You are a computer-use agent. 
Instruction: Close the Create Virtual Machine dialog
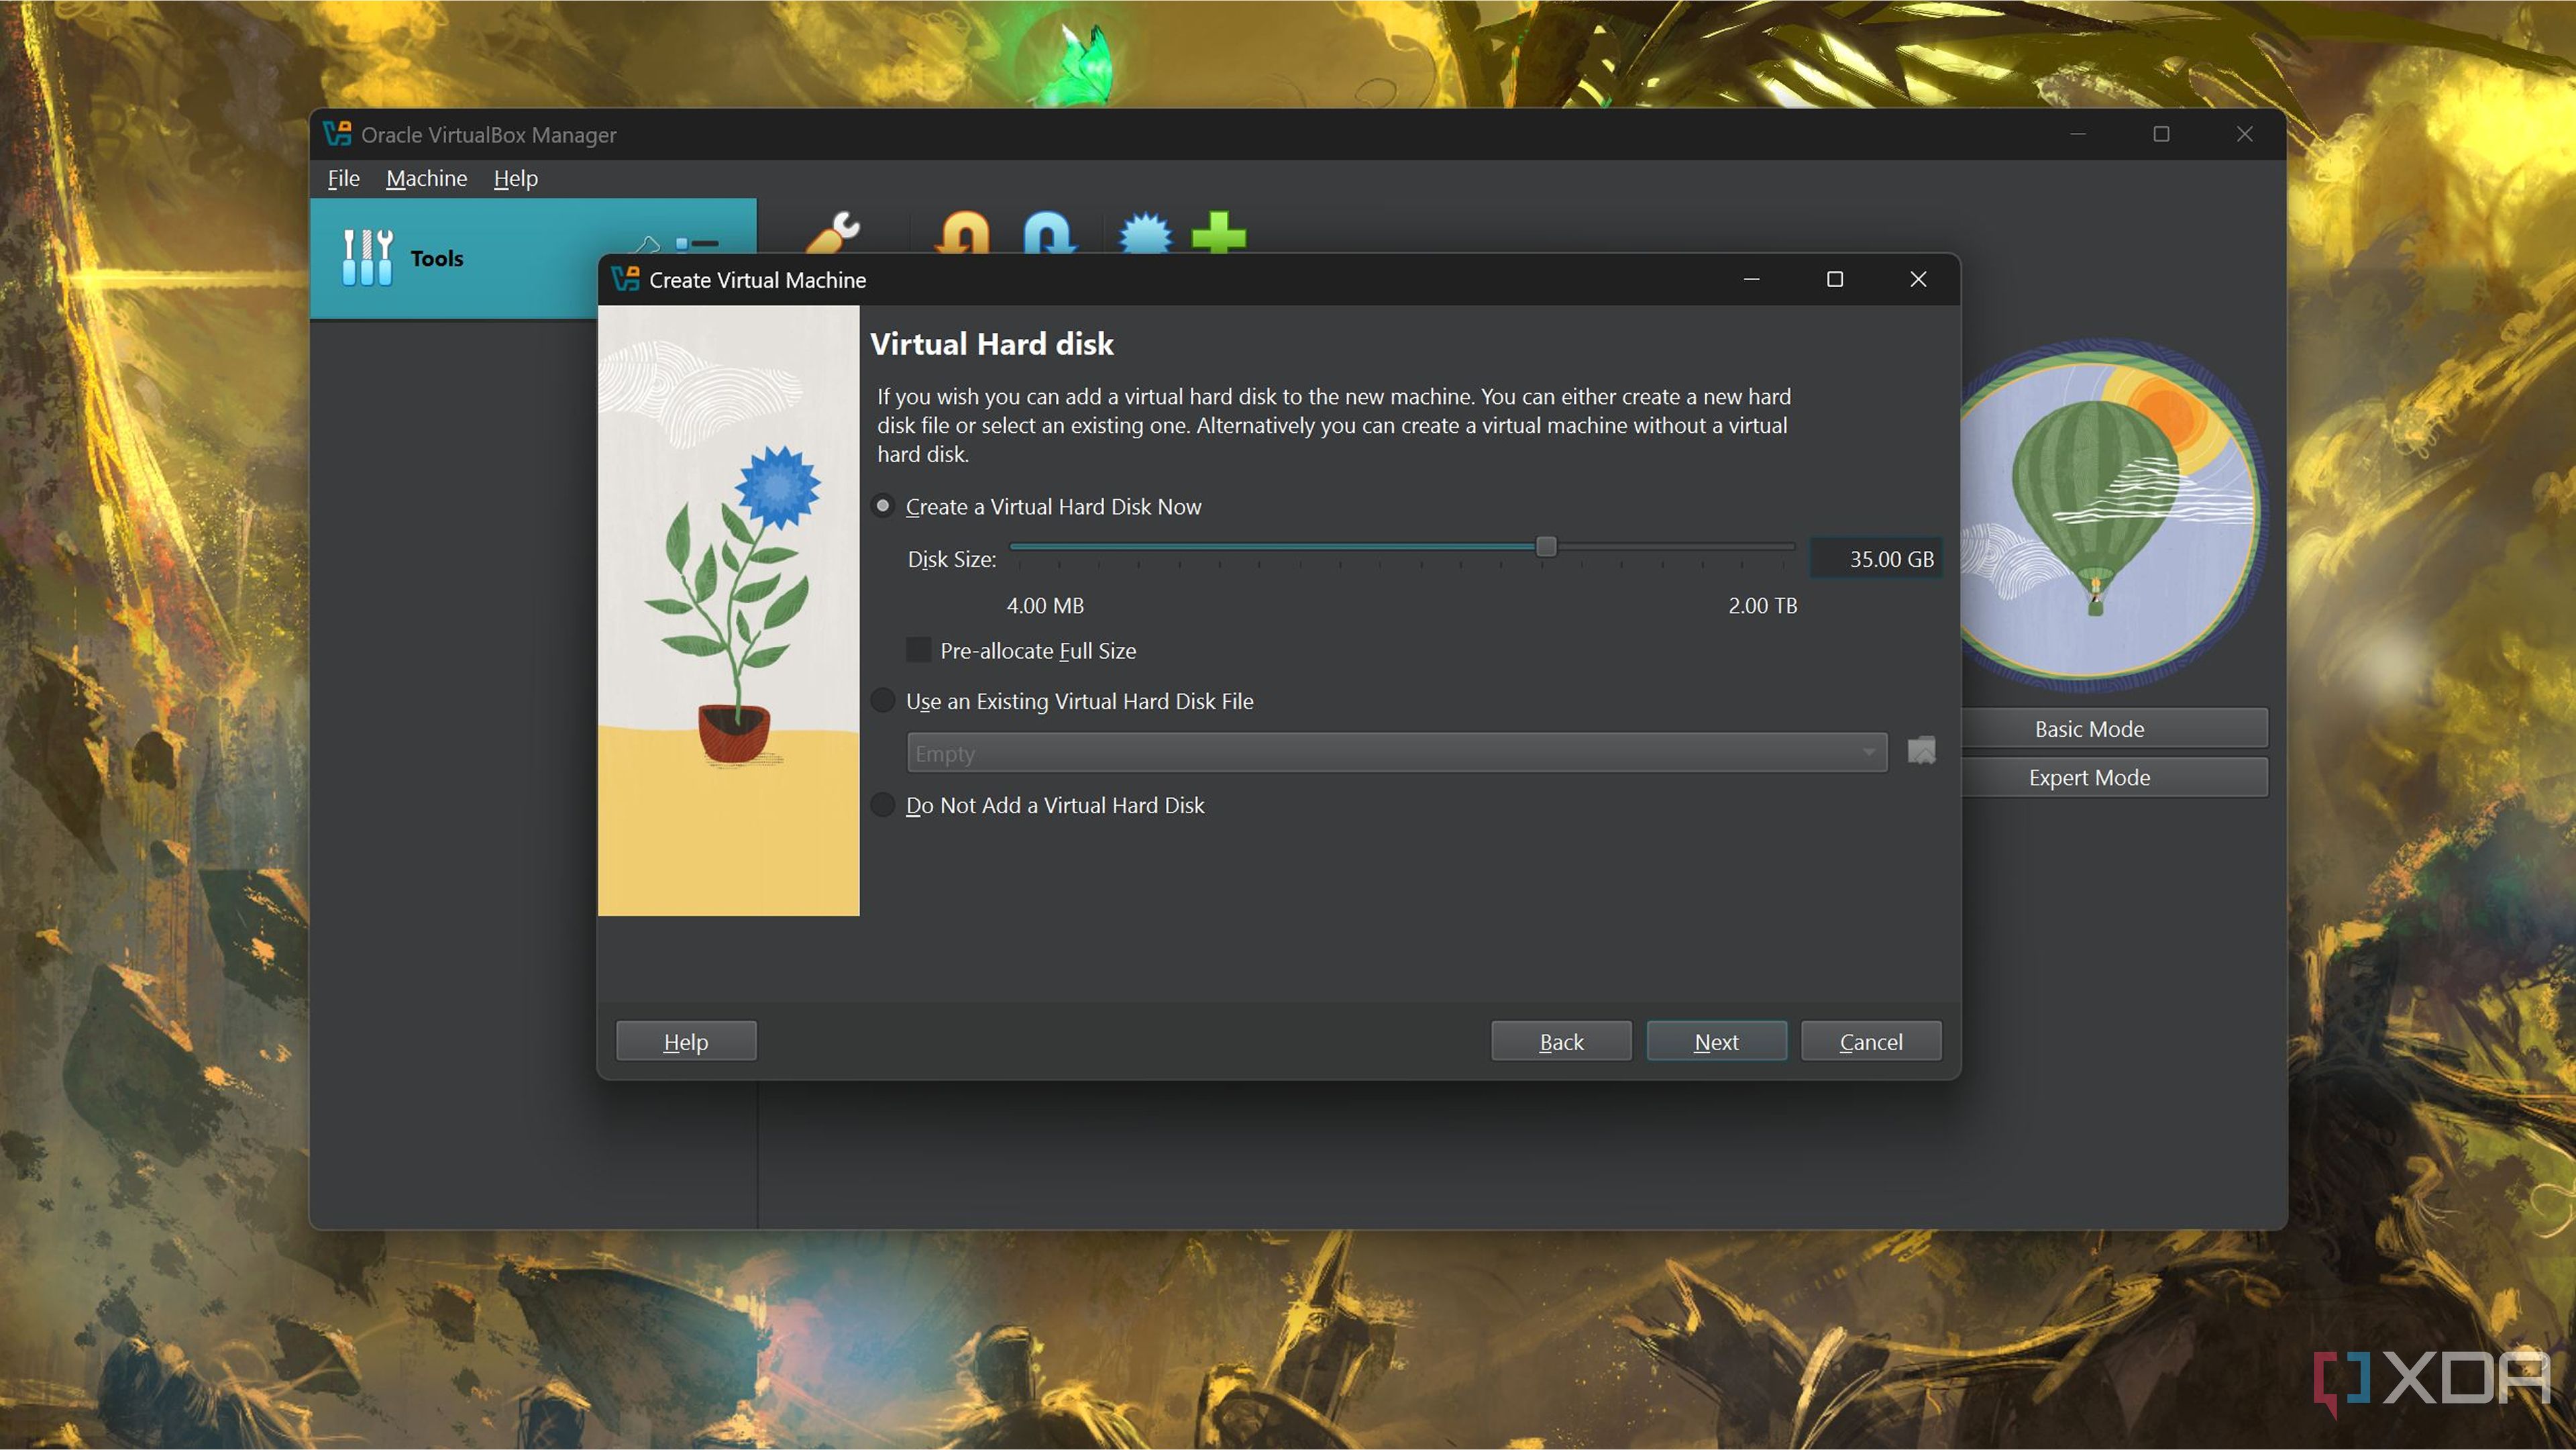[1918, 279]
